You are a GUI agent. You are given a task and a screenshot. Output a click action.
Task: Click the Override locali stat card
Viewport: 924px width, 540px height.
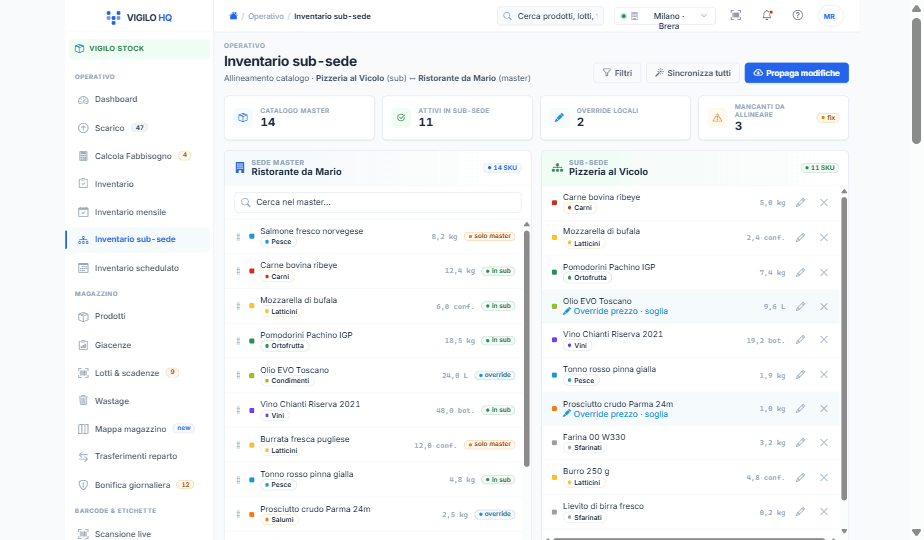pyautogui.click(x=615, y=118)
